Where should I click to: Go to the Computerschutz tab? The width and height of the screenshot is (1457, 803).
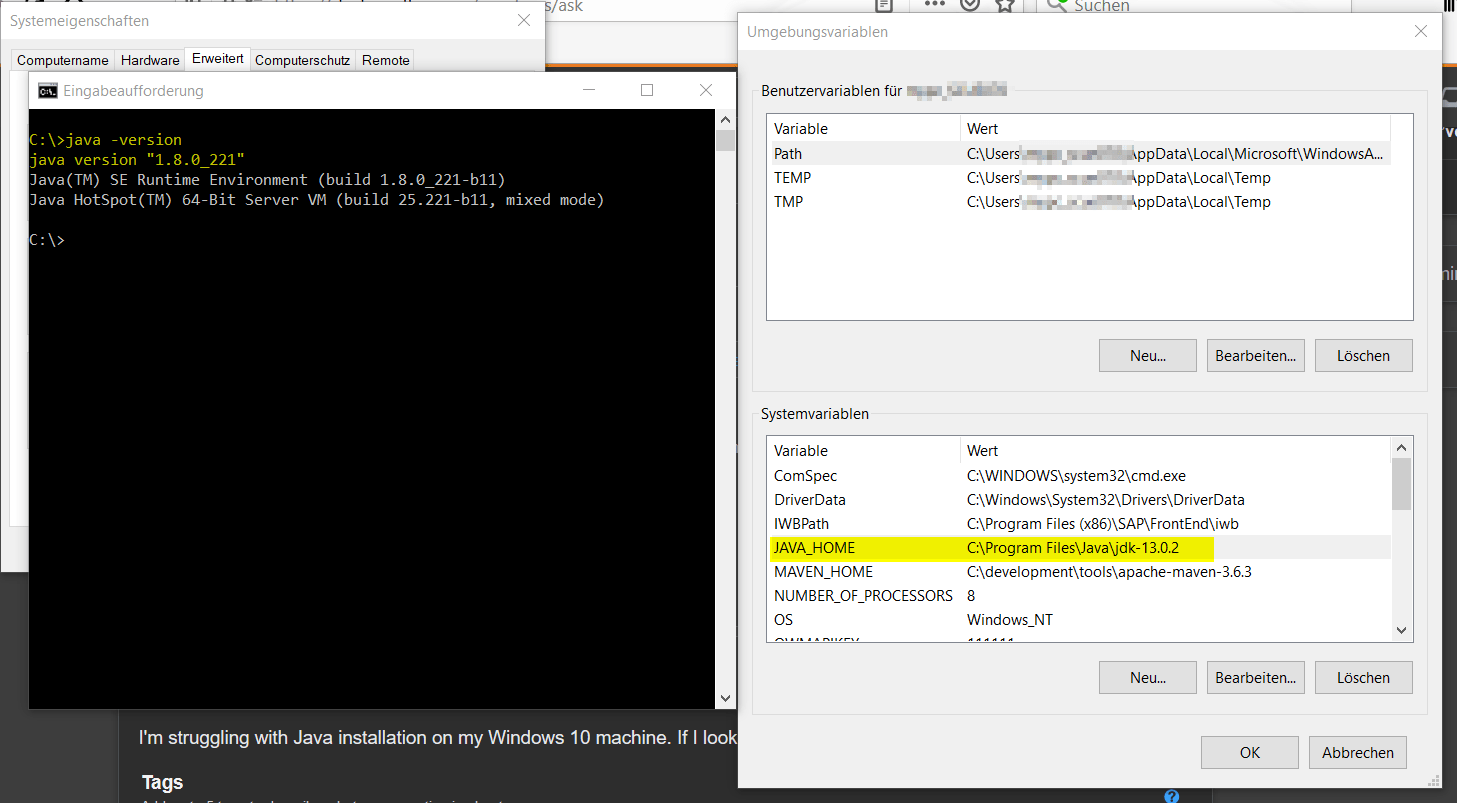[x=302, y=60]
